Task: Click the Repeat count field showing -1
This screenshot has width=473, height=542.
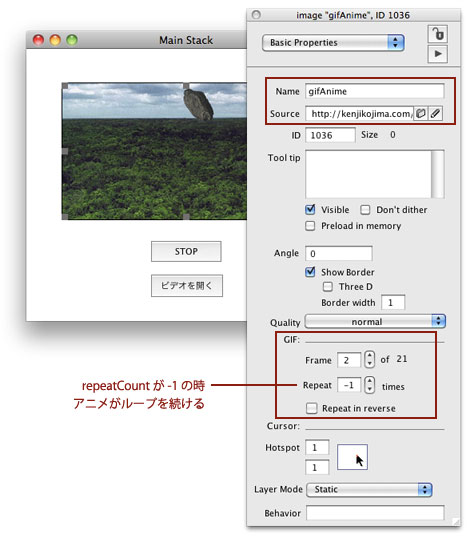Action: (349, 385)
